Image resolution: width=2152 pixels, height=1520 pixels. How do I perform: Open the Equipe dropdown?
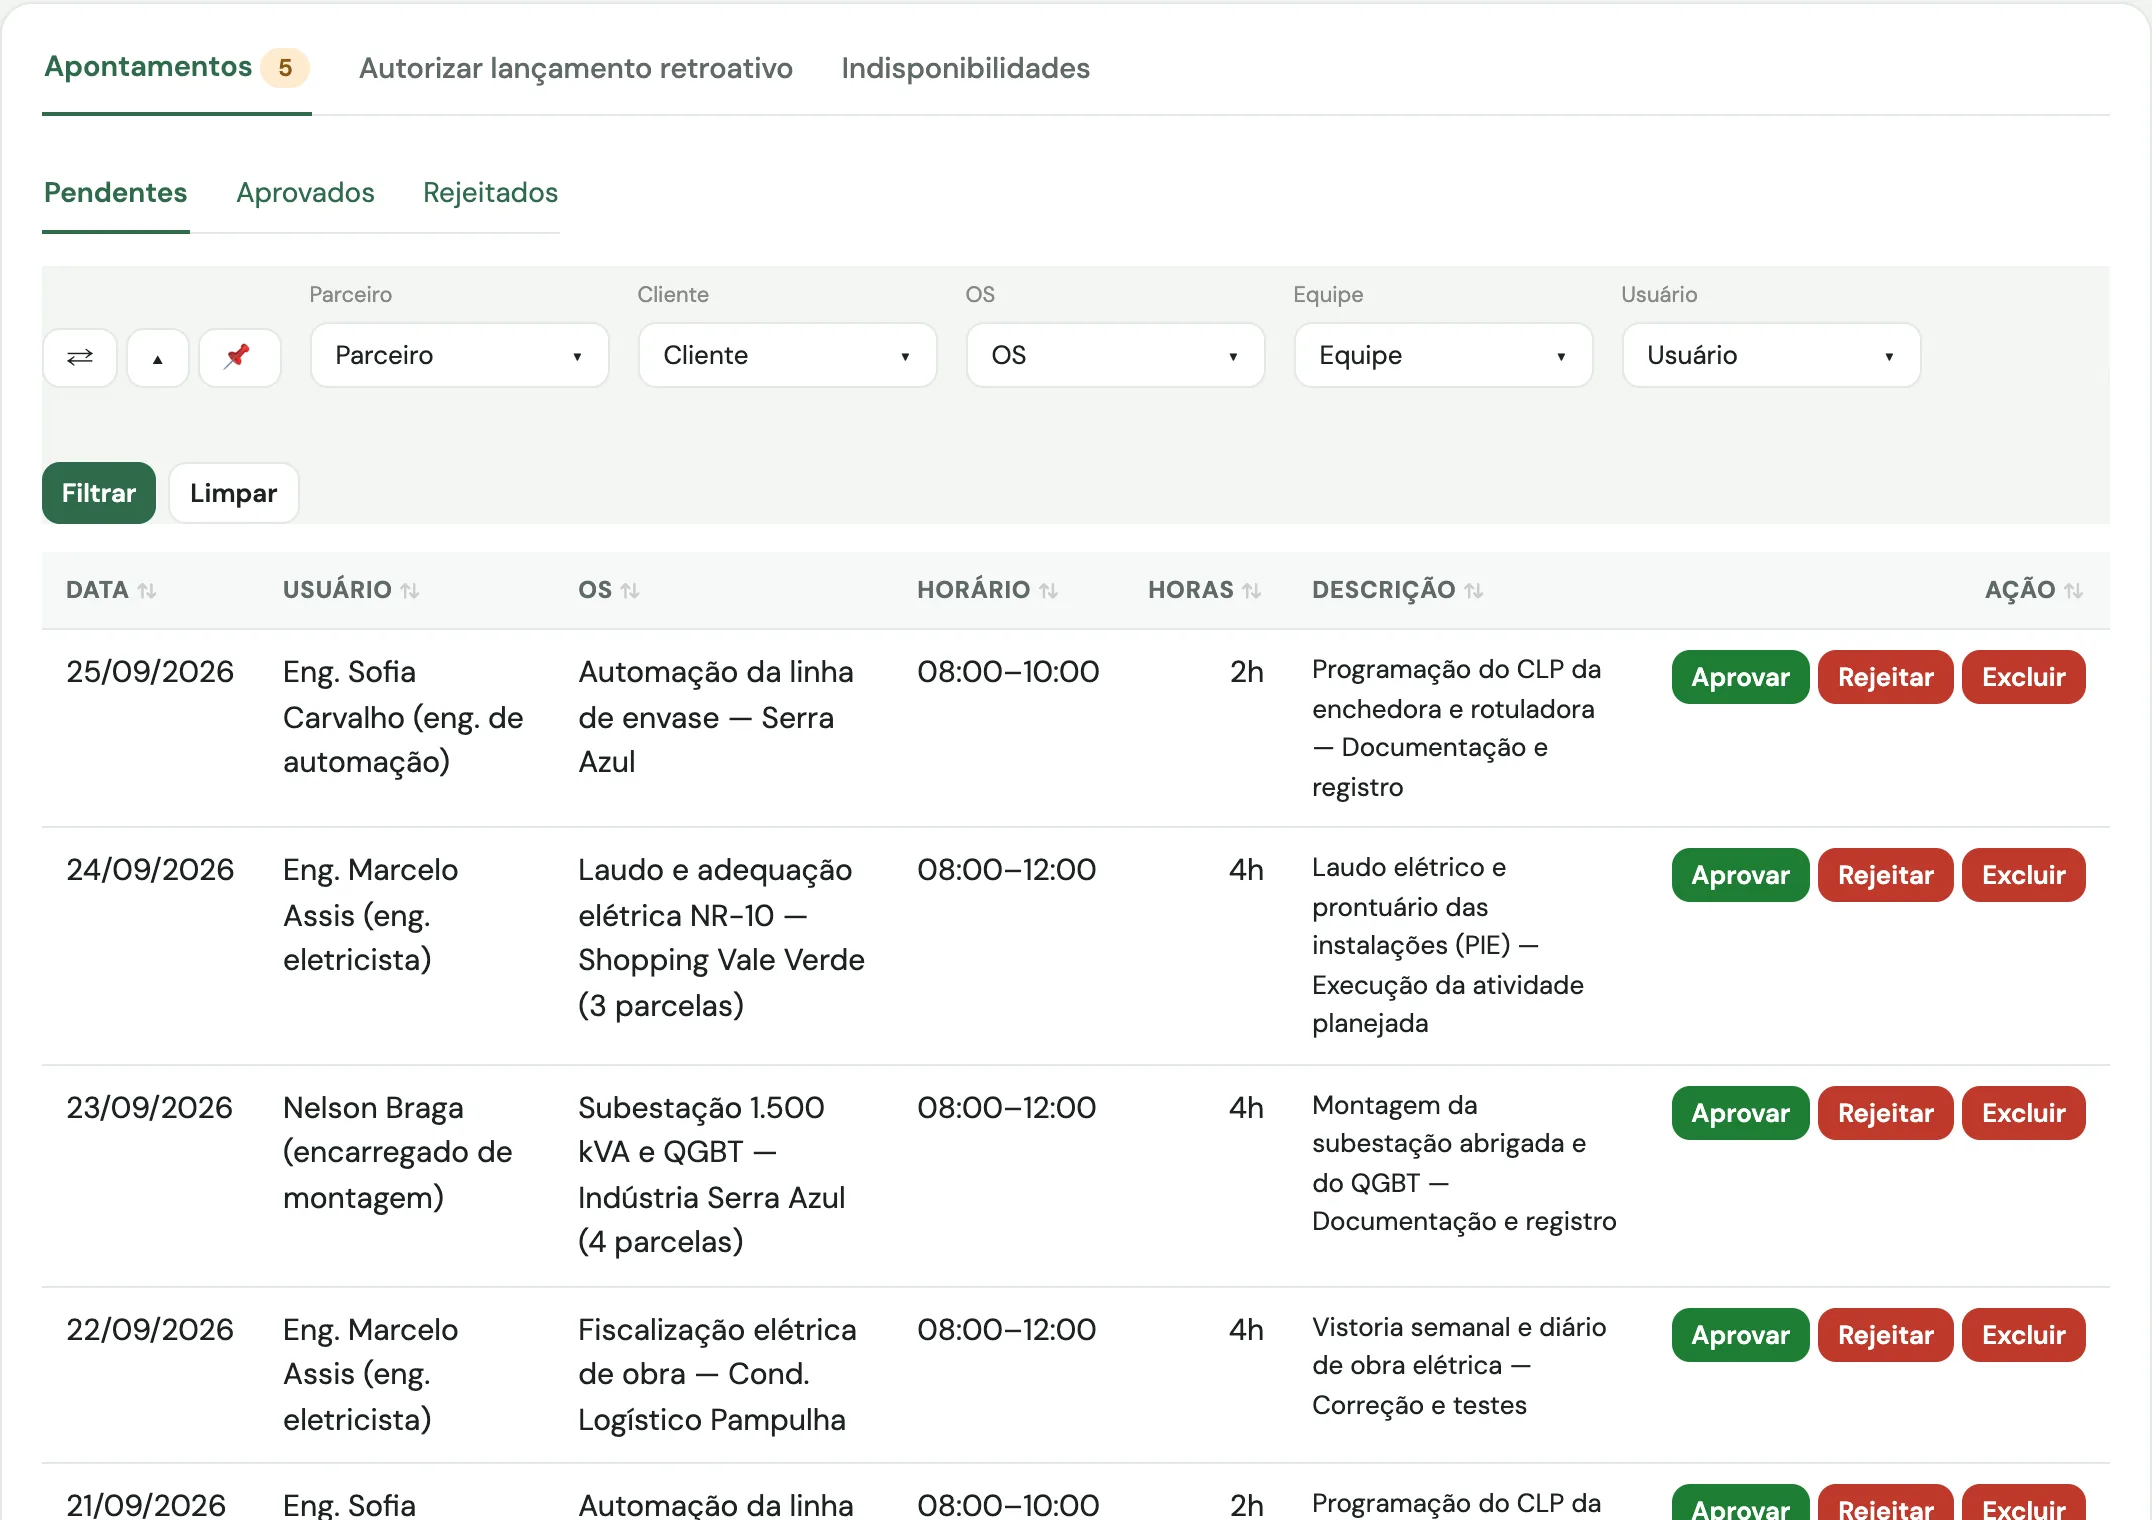pos(1444,355)
